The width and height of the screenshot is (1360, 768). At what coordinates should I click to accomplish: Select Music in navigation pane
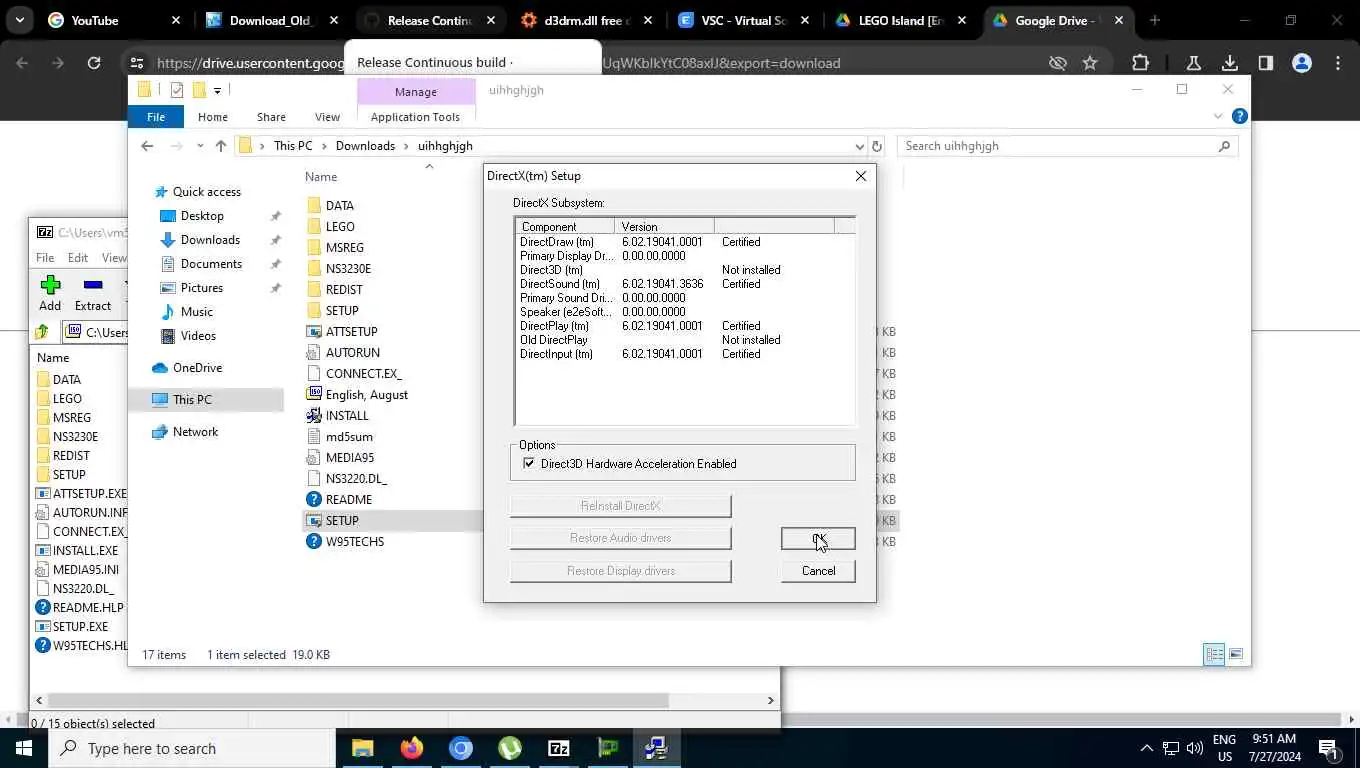tap(196, 312)
